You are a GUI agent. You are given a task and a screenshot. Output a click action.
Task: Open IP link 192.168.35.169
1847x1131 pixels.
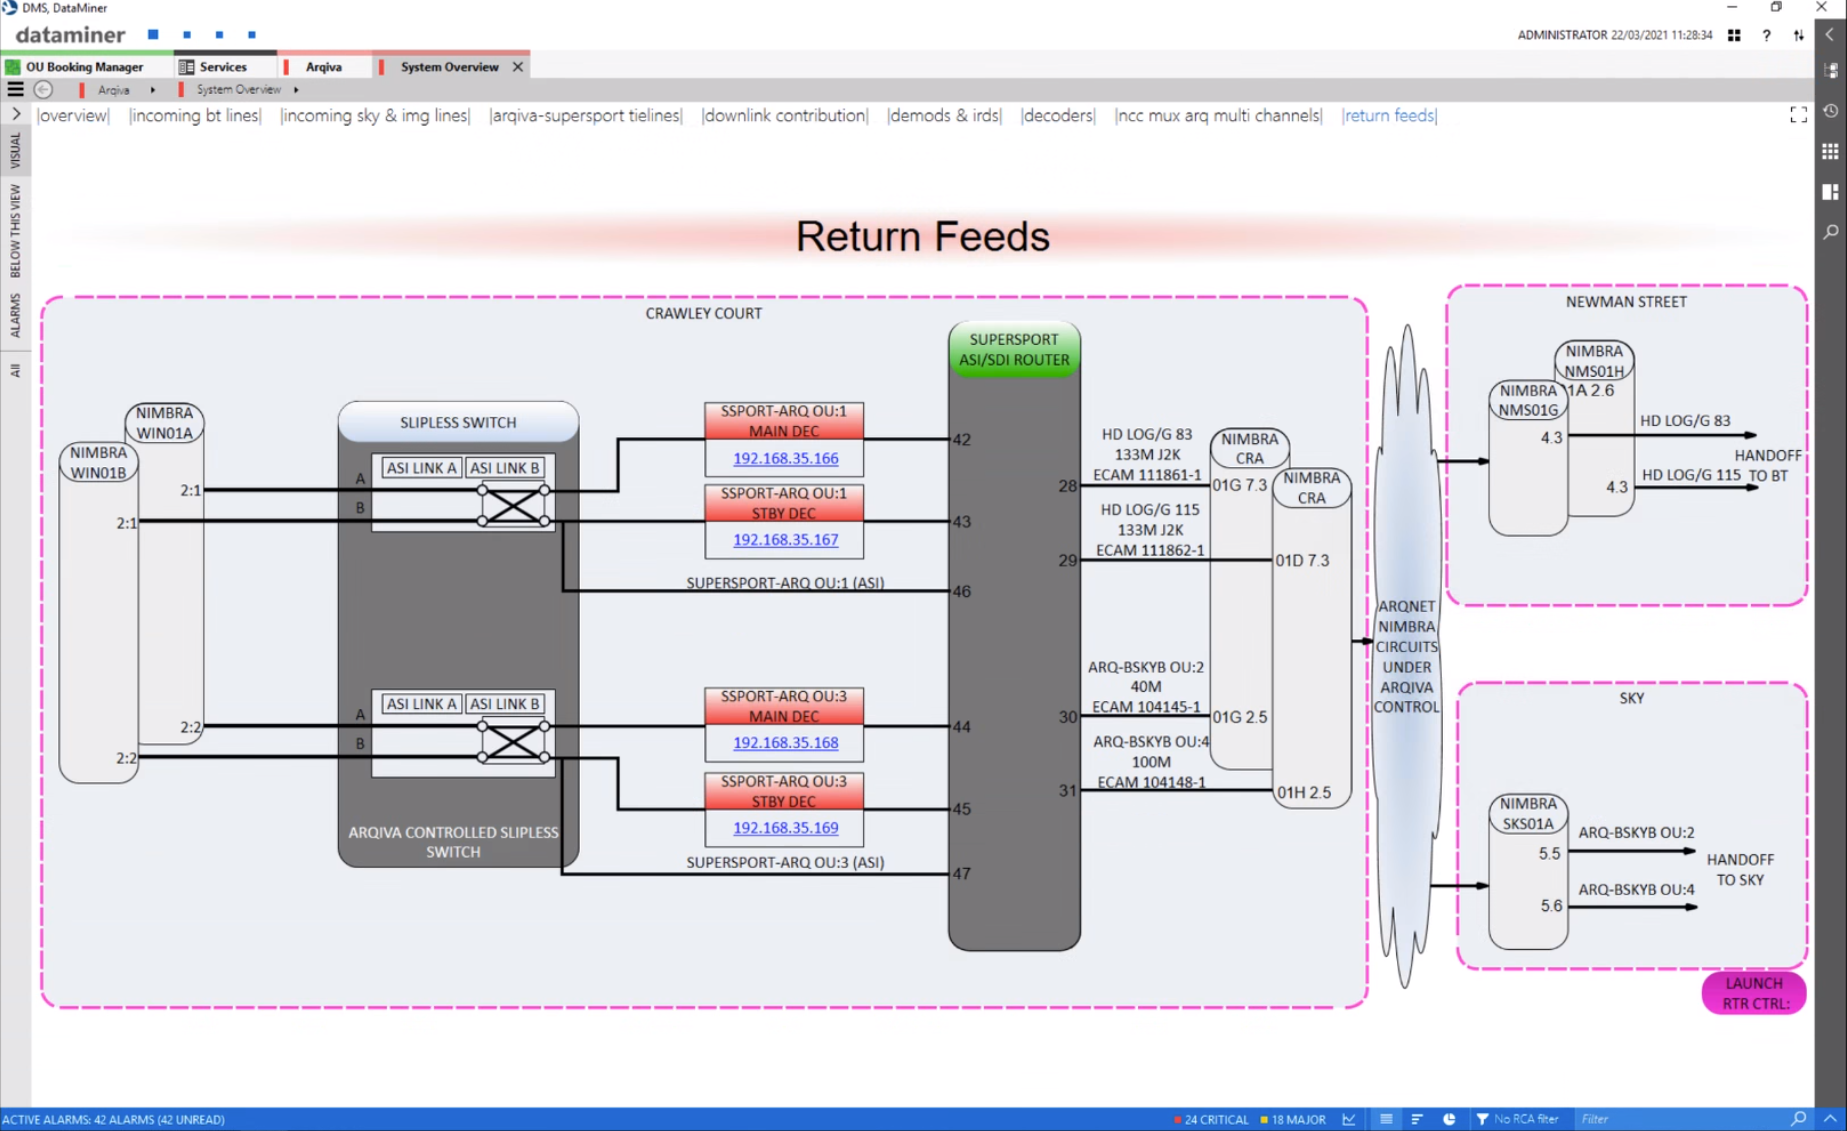(785, 828)
